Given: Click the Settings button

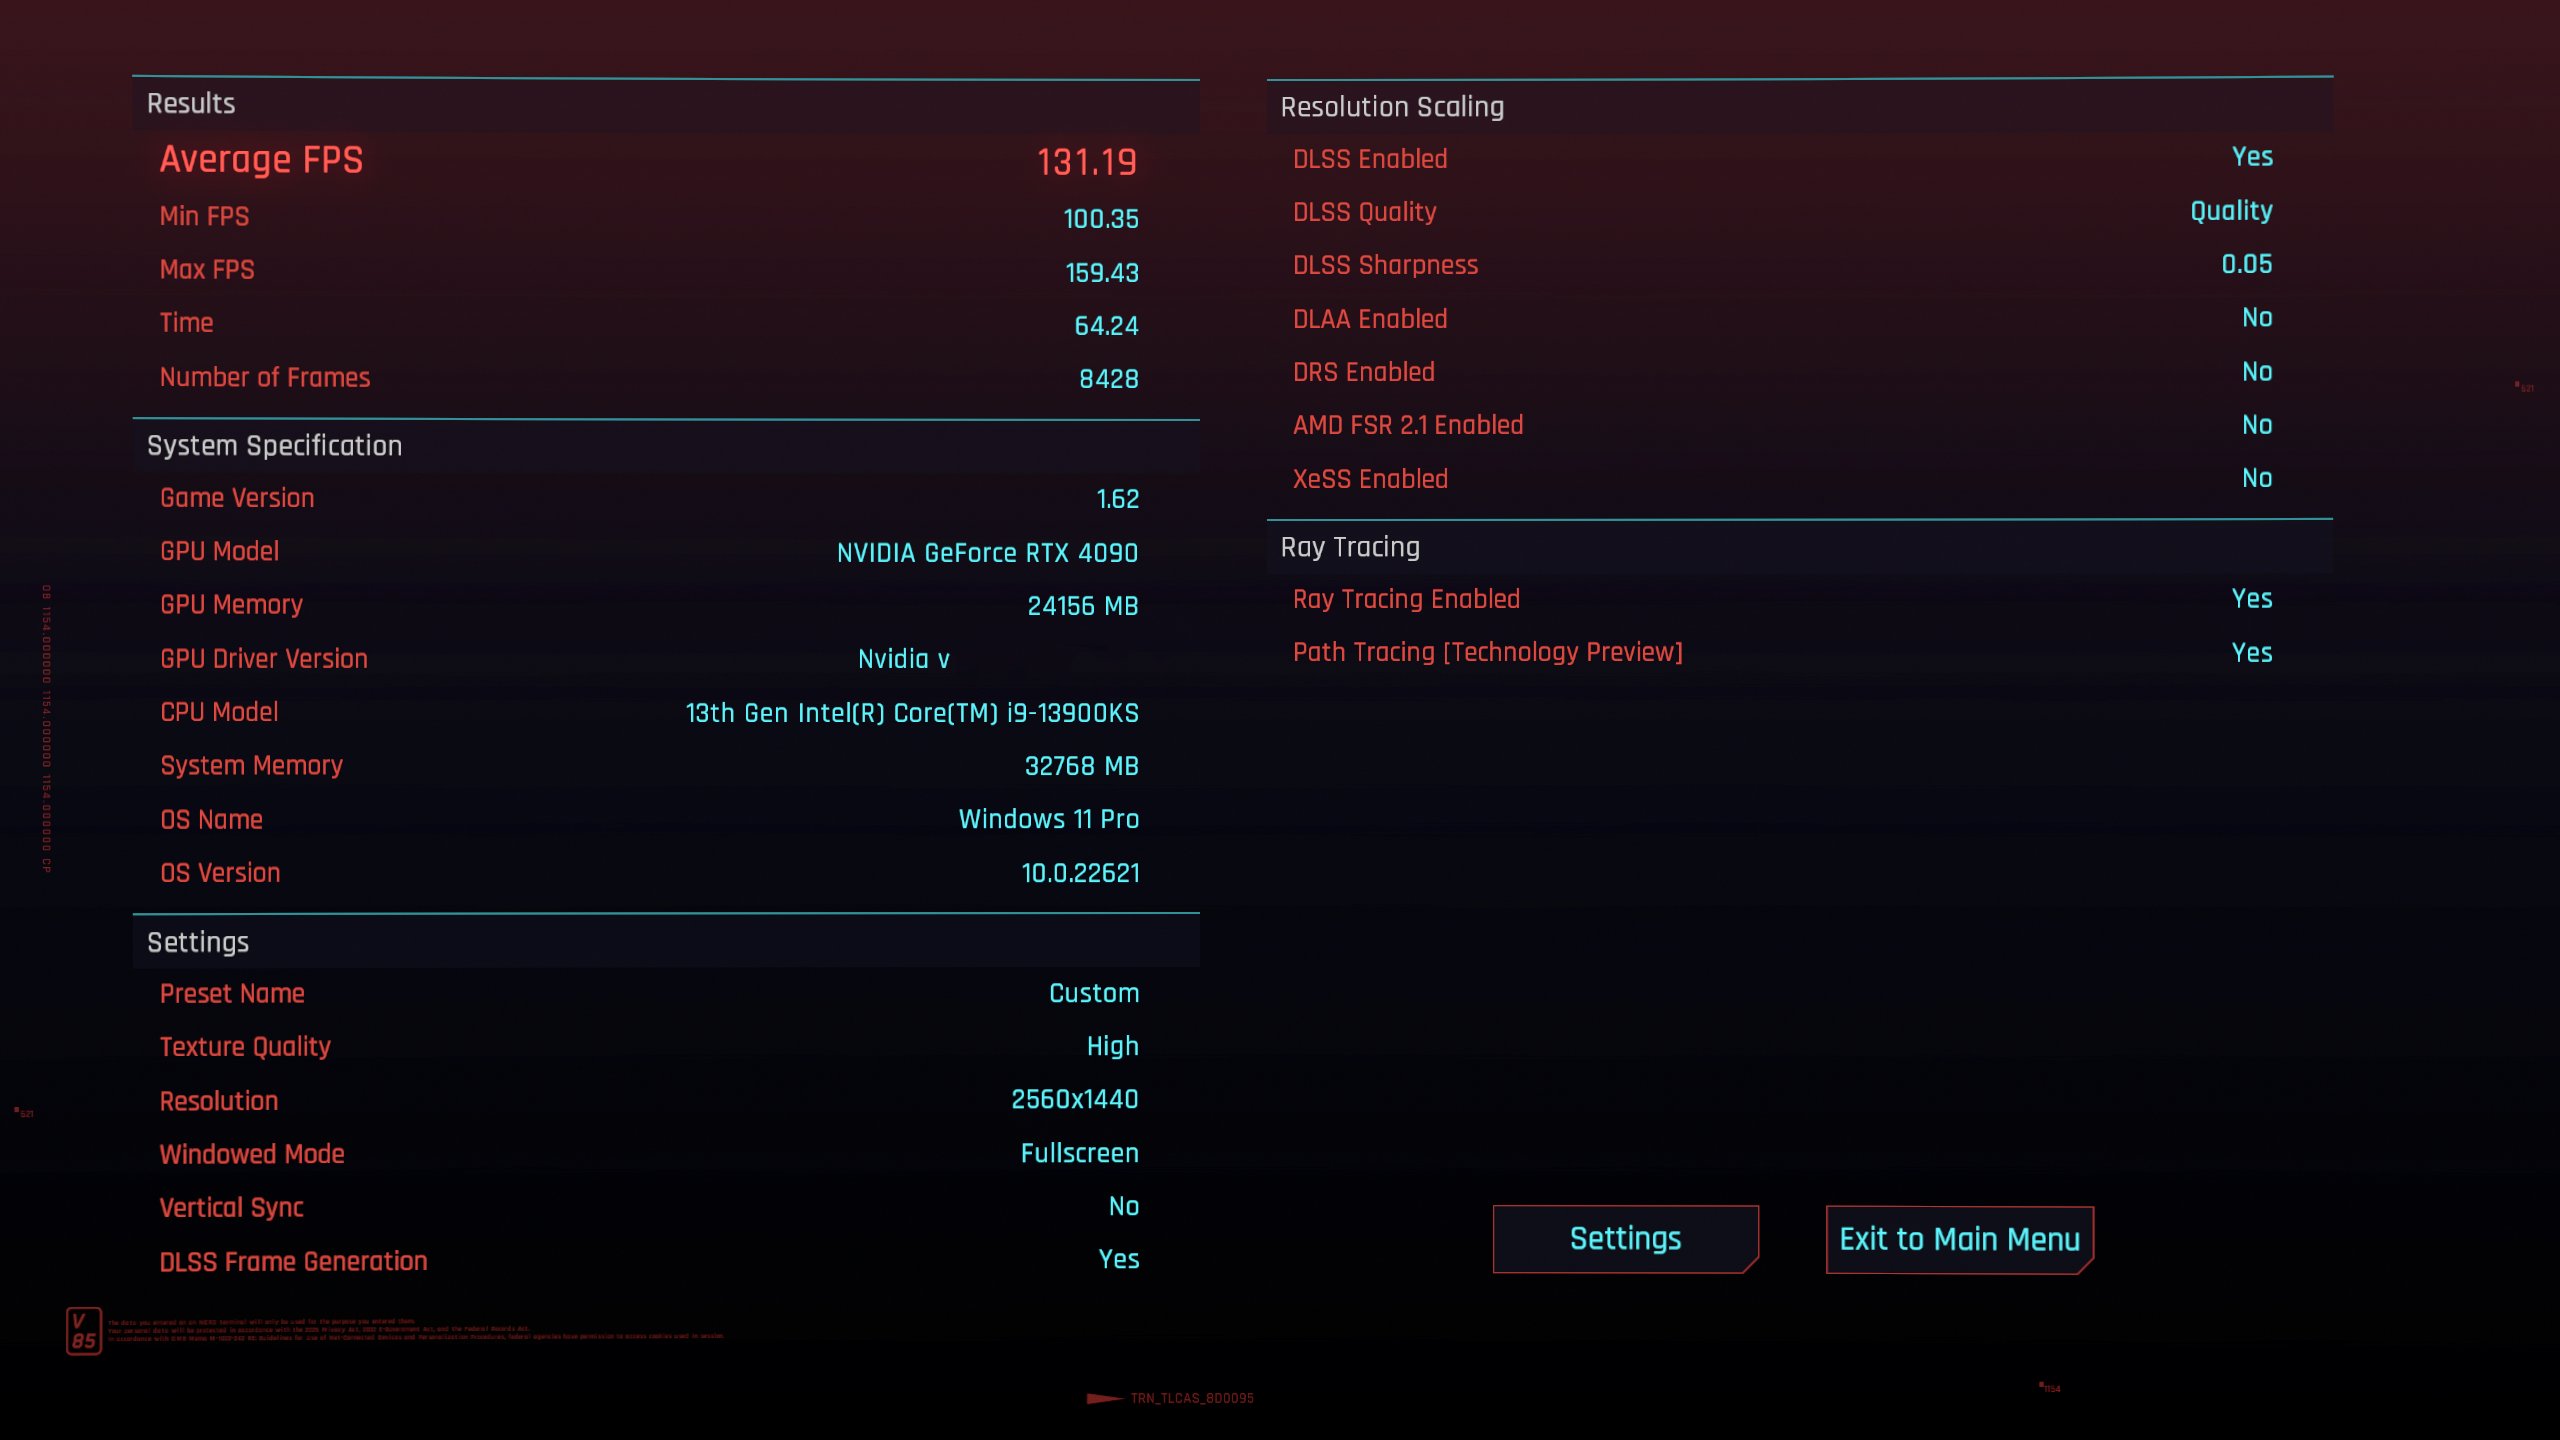Looking at the screenshot, I should [x=1625, y=1240].
